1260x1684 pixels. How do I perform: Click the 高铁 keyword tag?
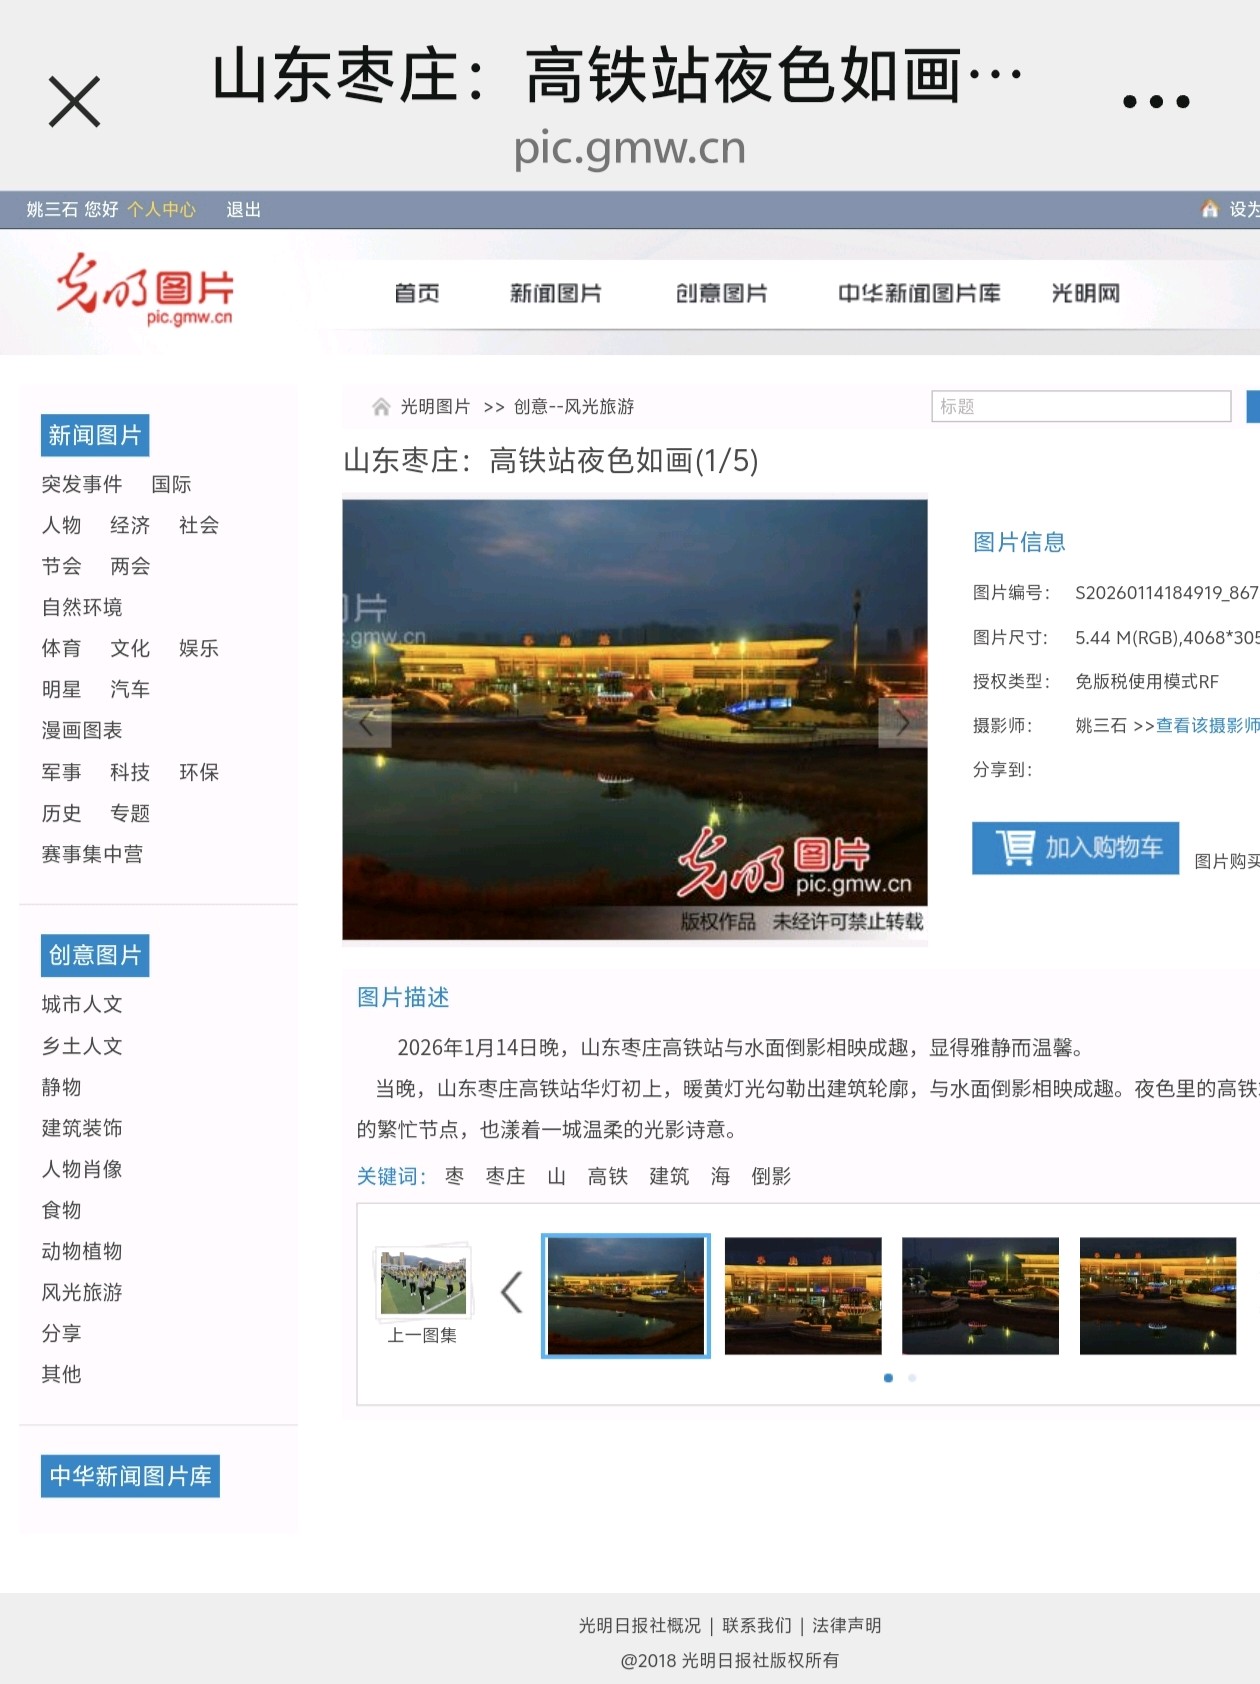pos(607,1176)
